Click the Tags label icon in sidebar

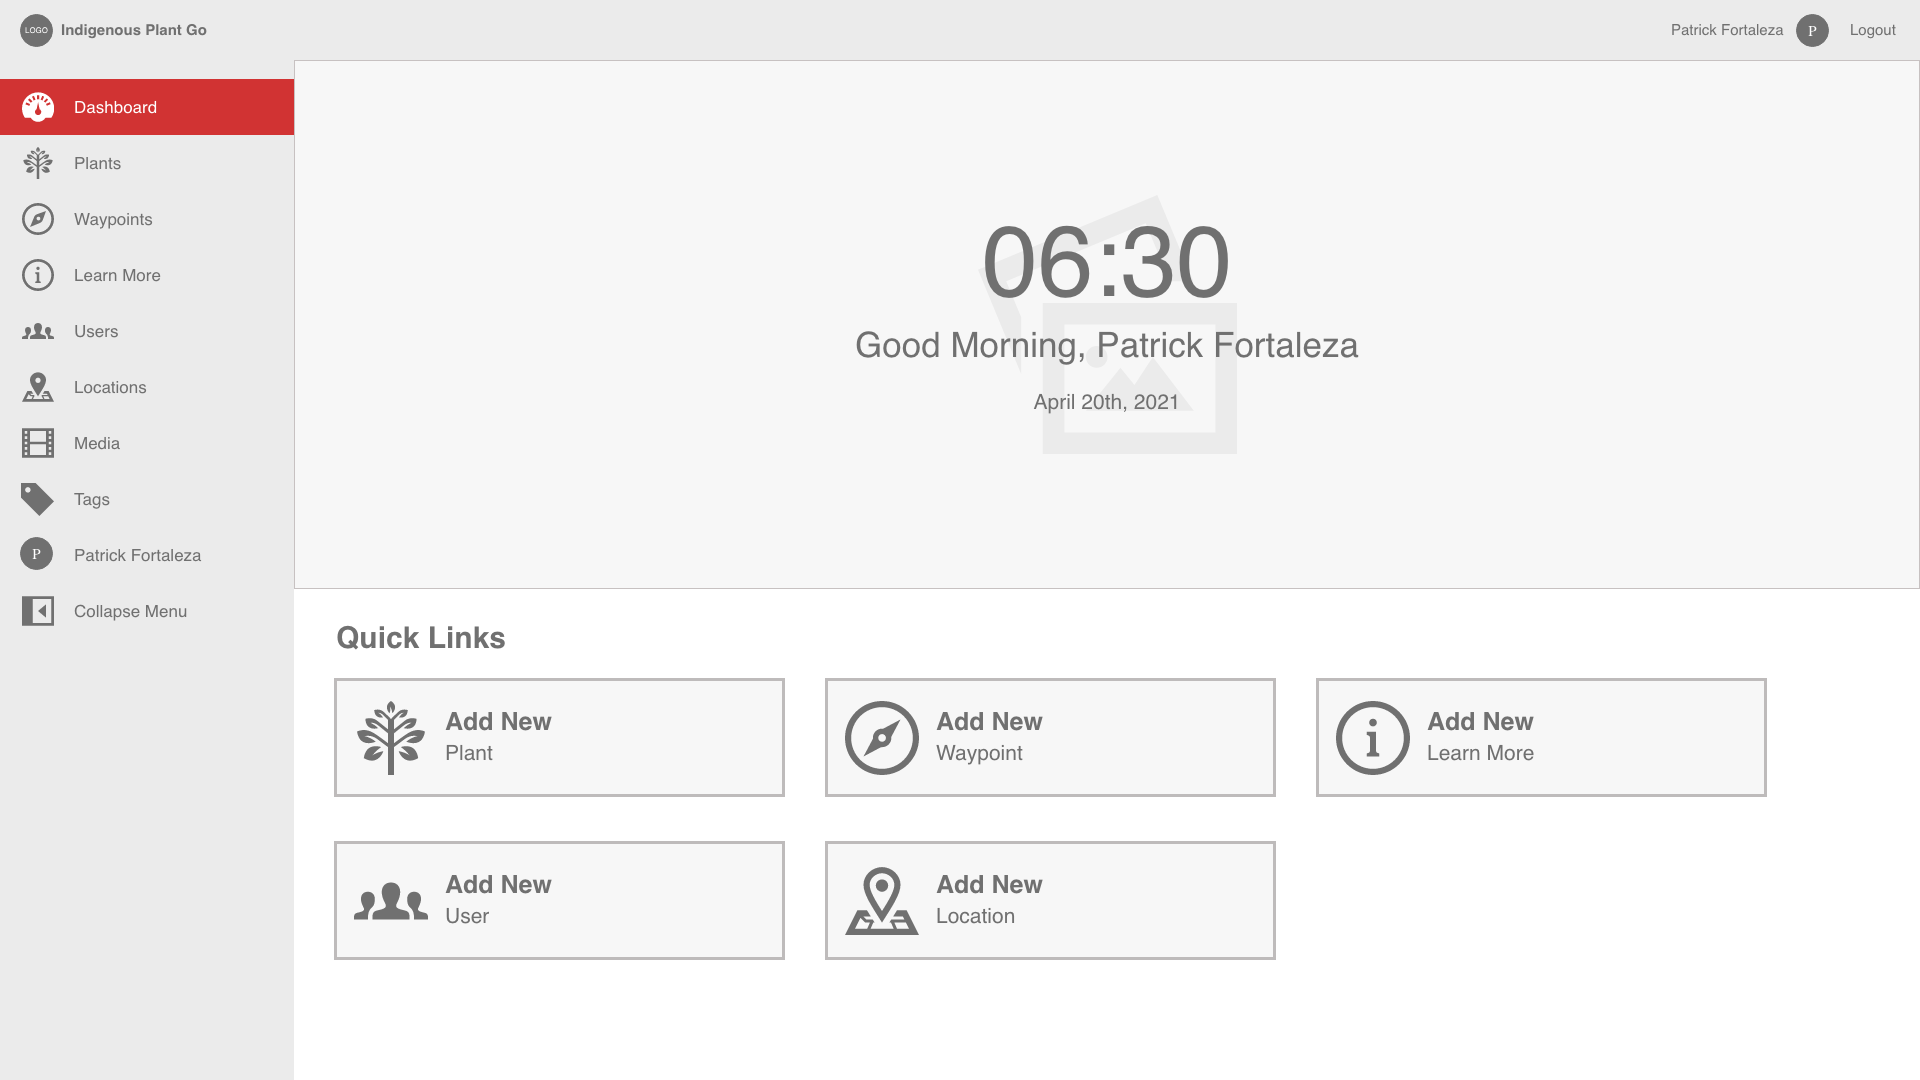[x=38, y=499]
